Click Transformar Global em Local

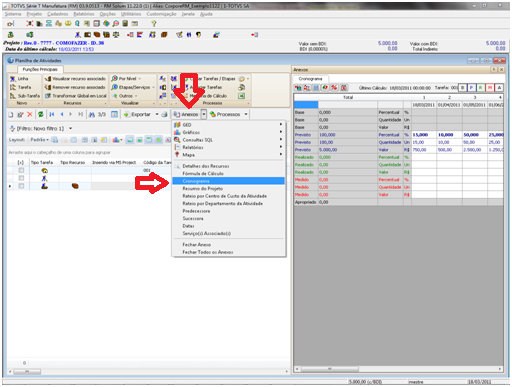pyautogui.click(x=76, y=96)
